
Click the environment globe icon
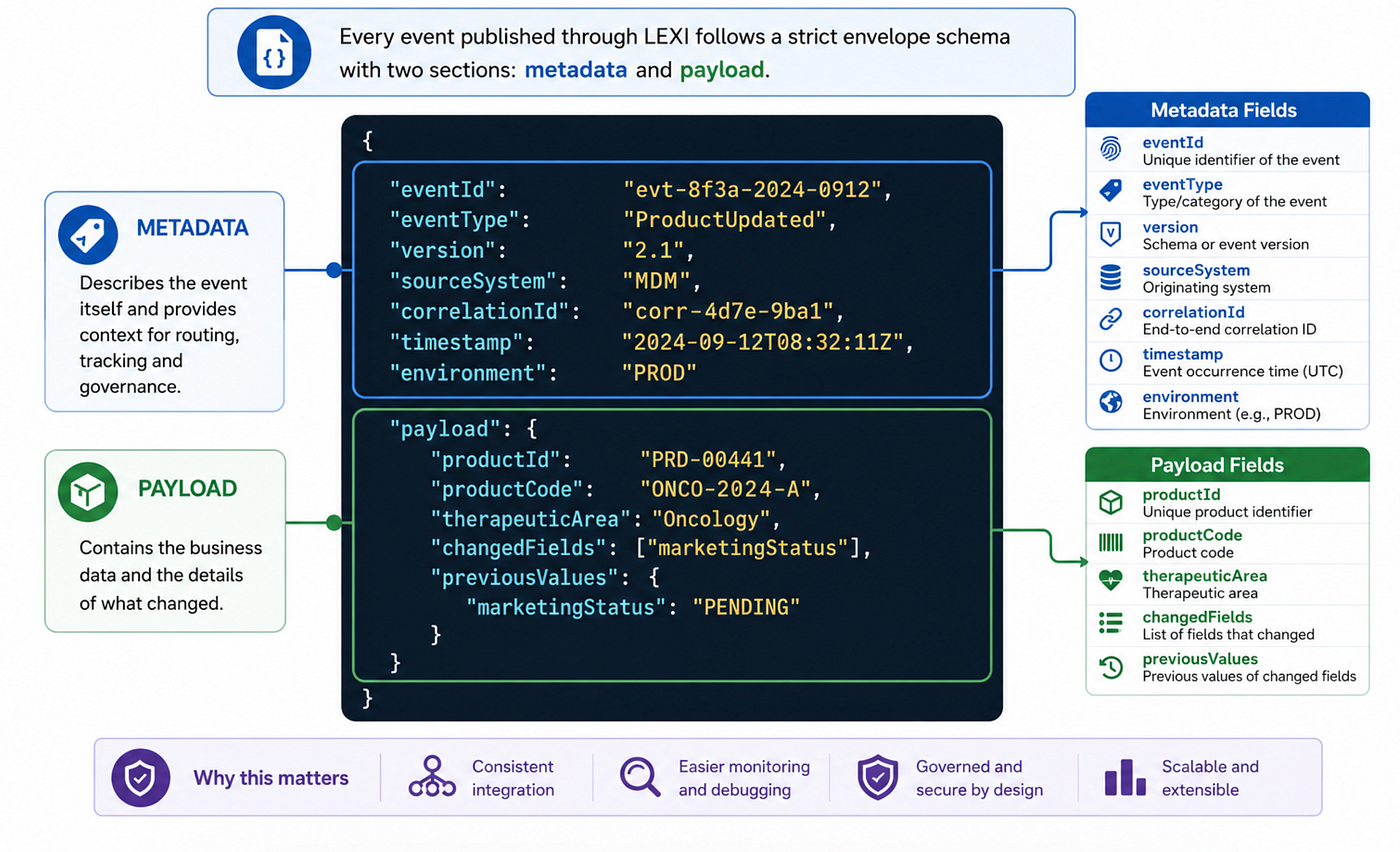pyautogui.click(x=1110, y=403)
